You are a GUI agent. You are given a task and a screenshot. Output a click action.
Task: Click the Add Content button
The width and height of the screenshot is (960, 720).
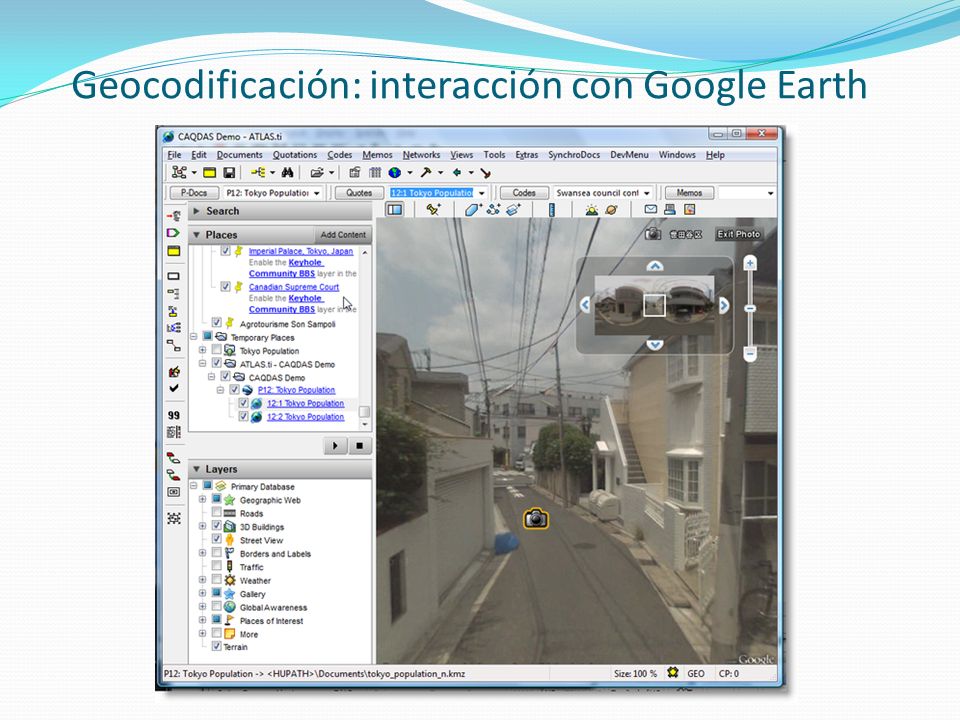[343, 234]
